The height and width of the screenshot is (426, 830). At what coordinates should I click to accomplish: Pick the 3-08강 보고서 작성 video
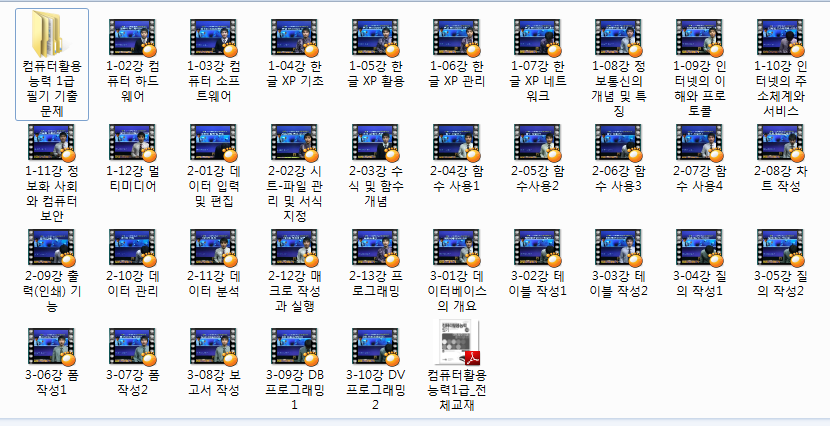click(x=214, y=343)
